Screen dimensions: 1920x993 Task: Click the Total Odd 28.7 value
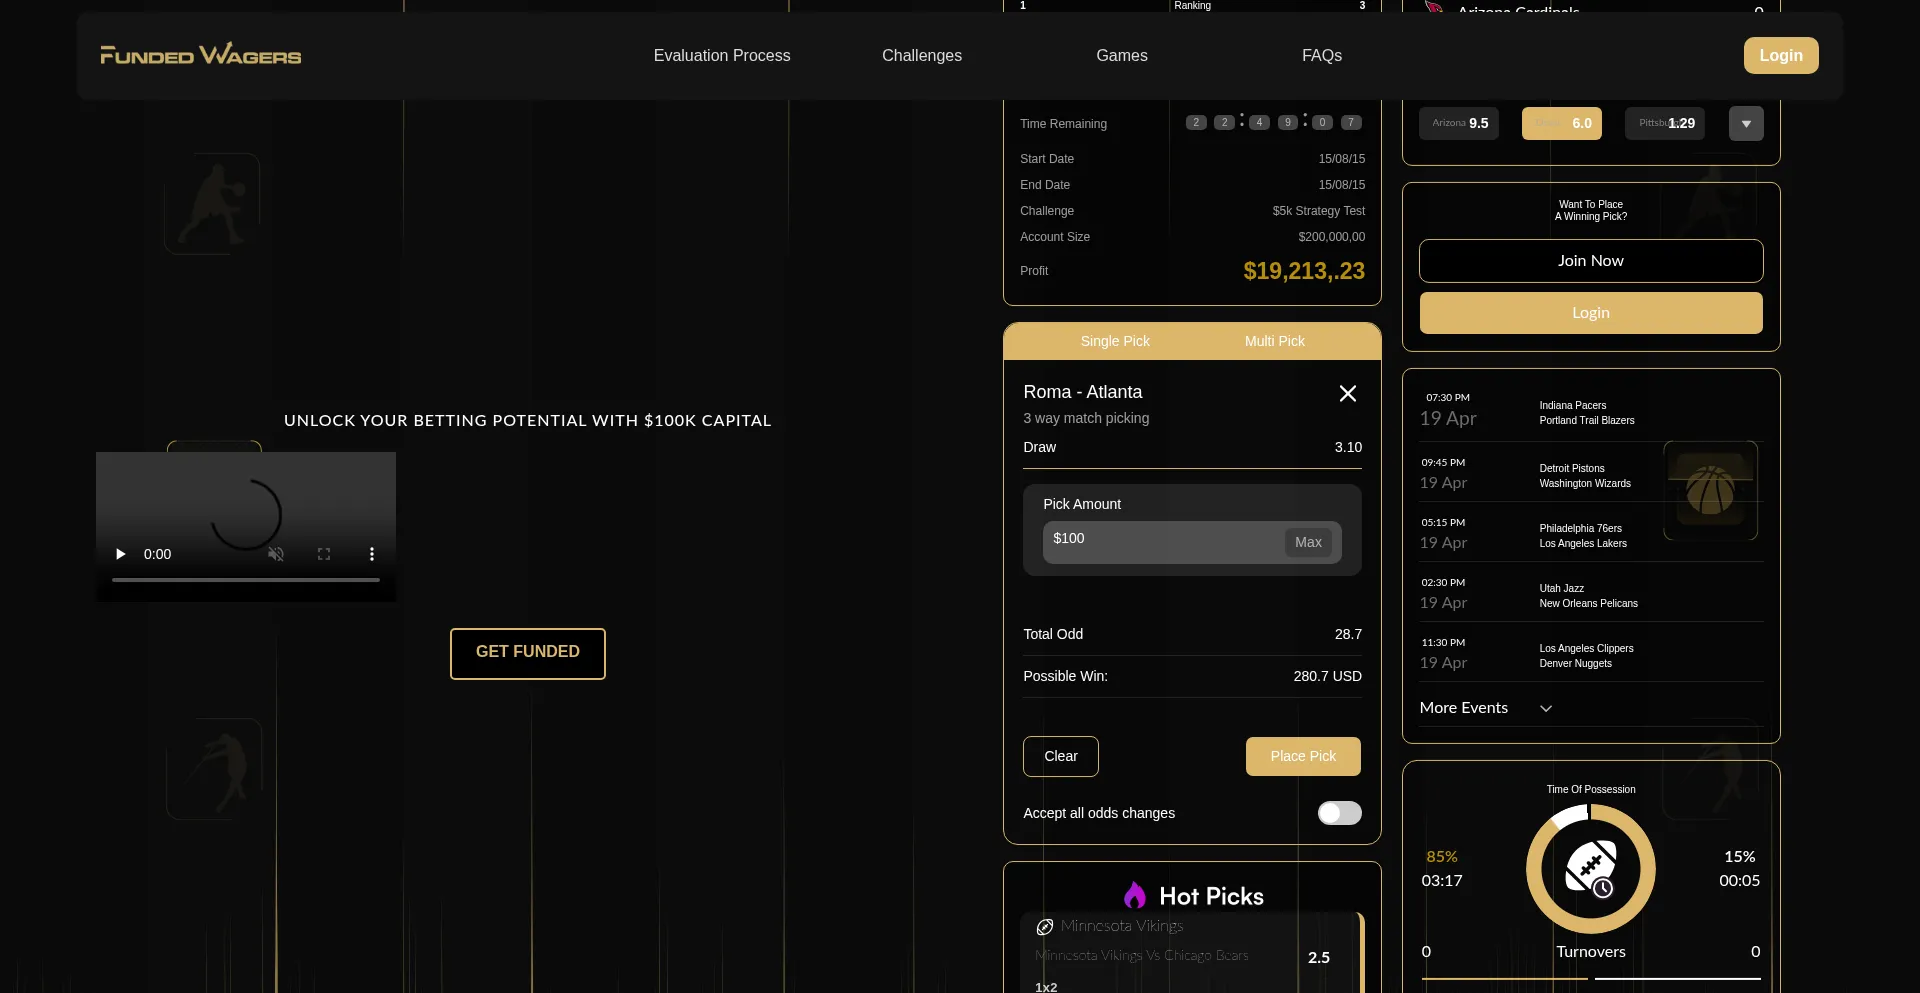point(1348,635)
